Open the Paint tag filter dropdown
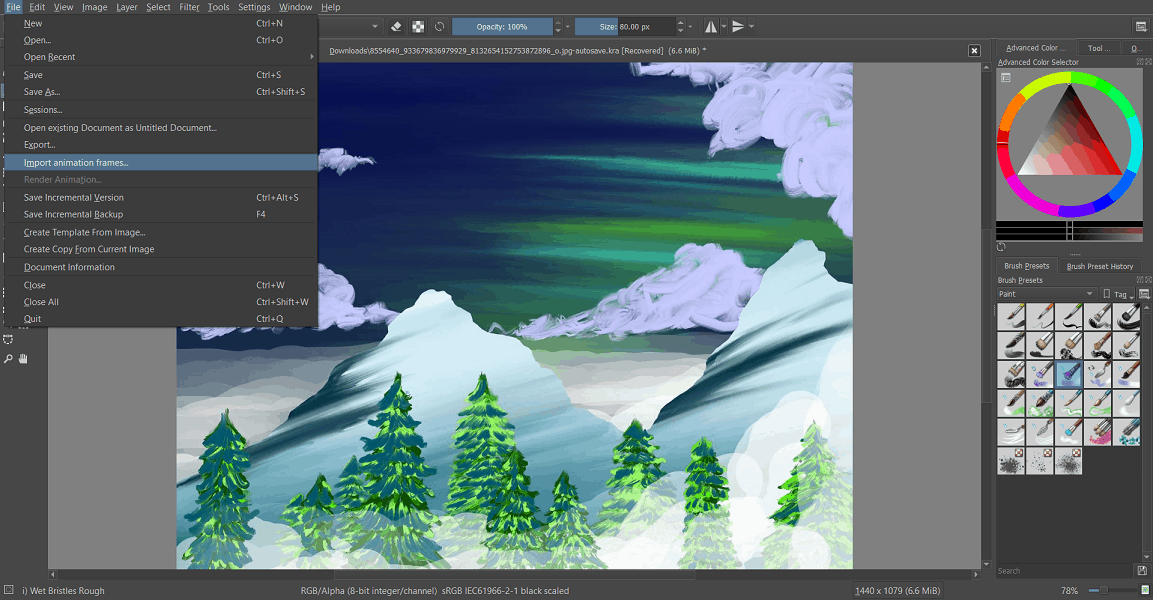Image resolution: width=1153 pixels, height=600 pixels. 1046,294
